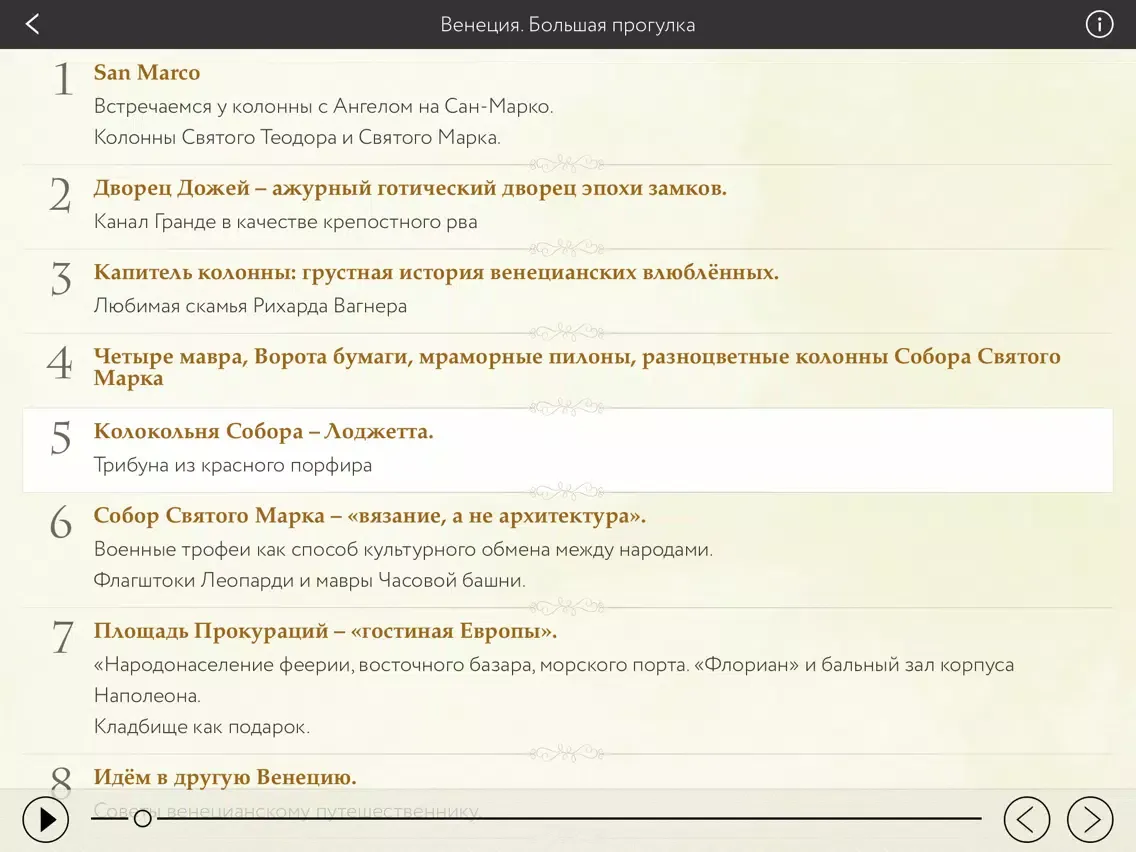Screen dimensions: 1136x852
Task: Click the header title Венеция. Большая прогулка
Action: click(x=568, y=25)
